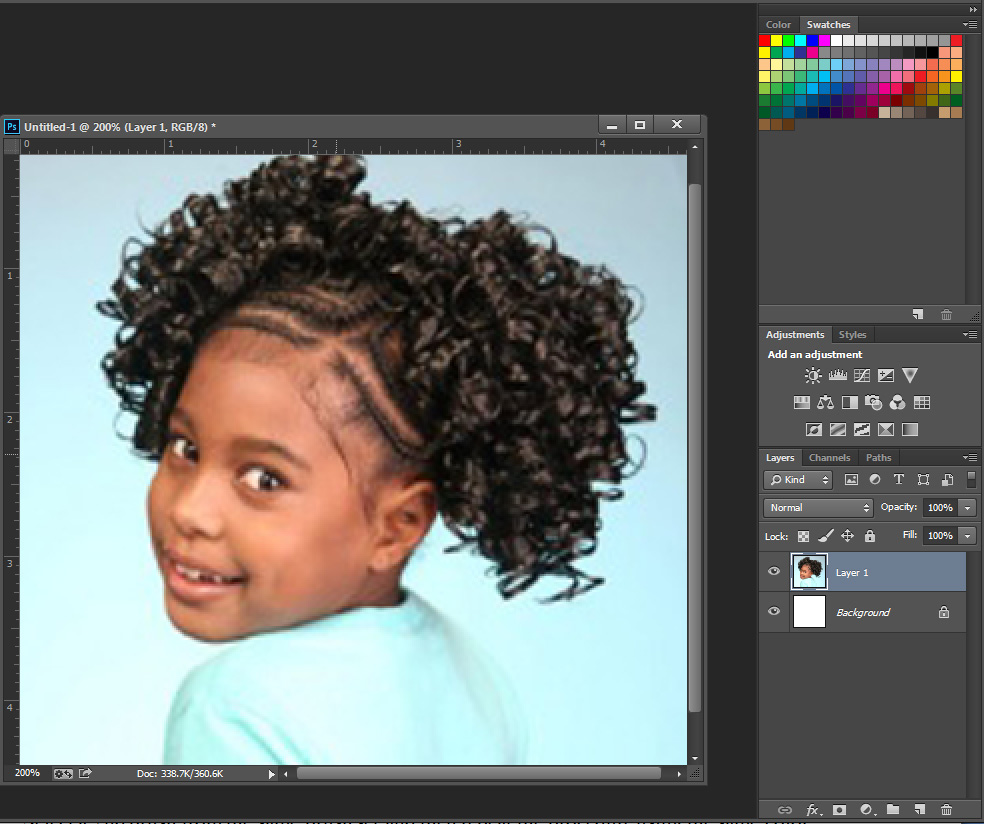Switch to the Channels tab
The height and width of the screenshot is (824, 984).
point(829,457)
